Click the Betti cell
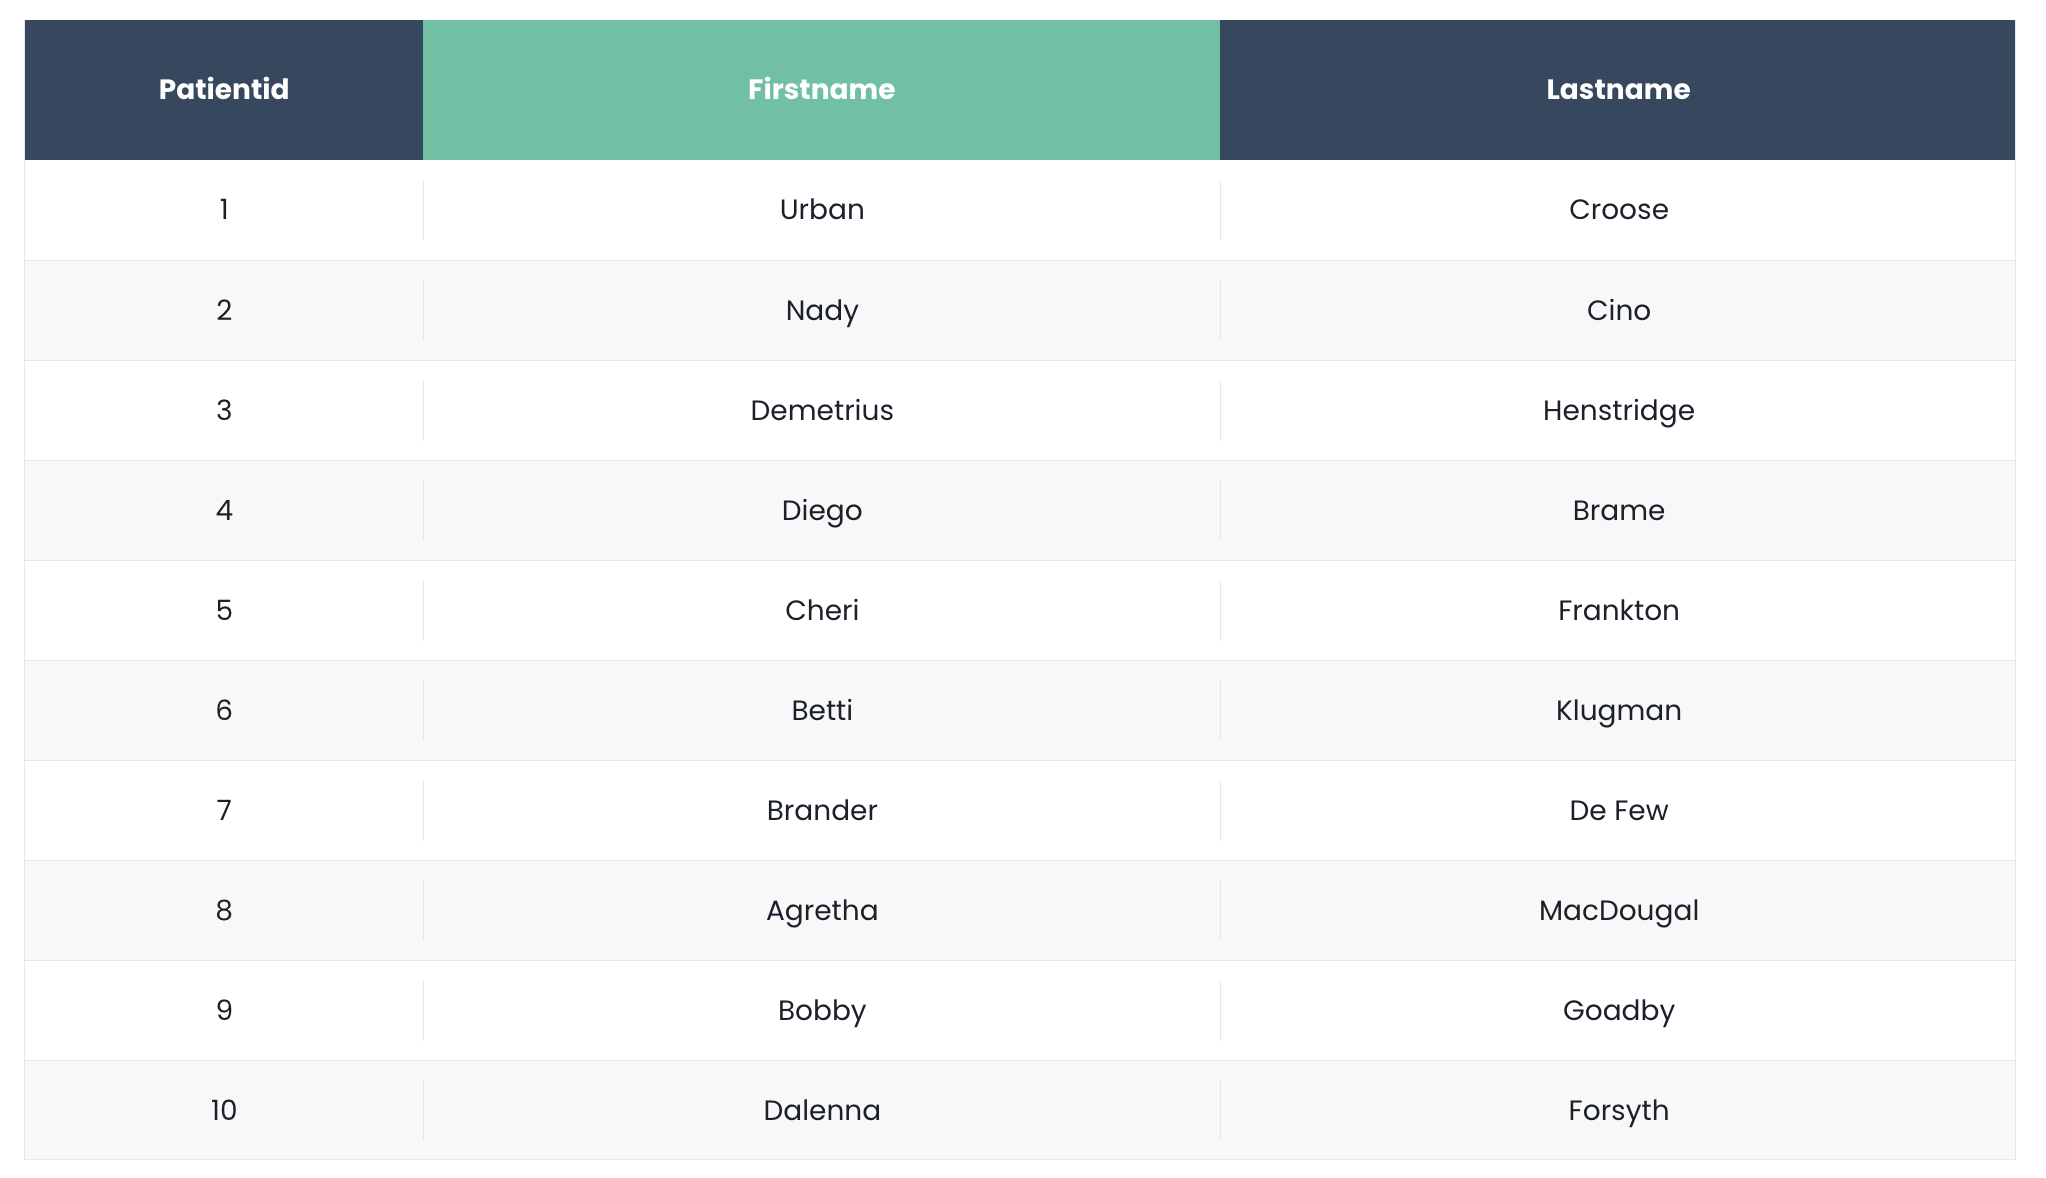 pyautogui.click(x=821, y=710)
